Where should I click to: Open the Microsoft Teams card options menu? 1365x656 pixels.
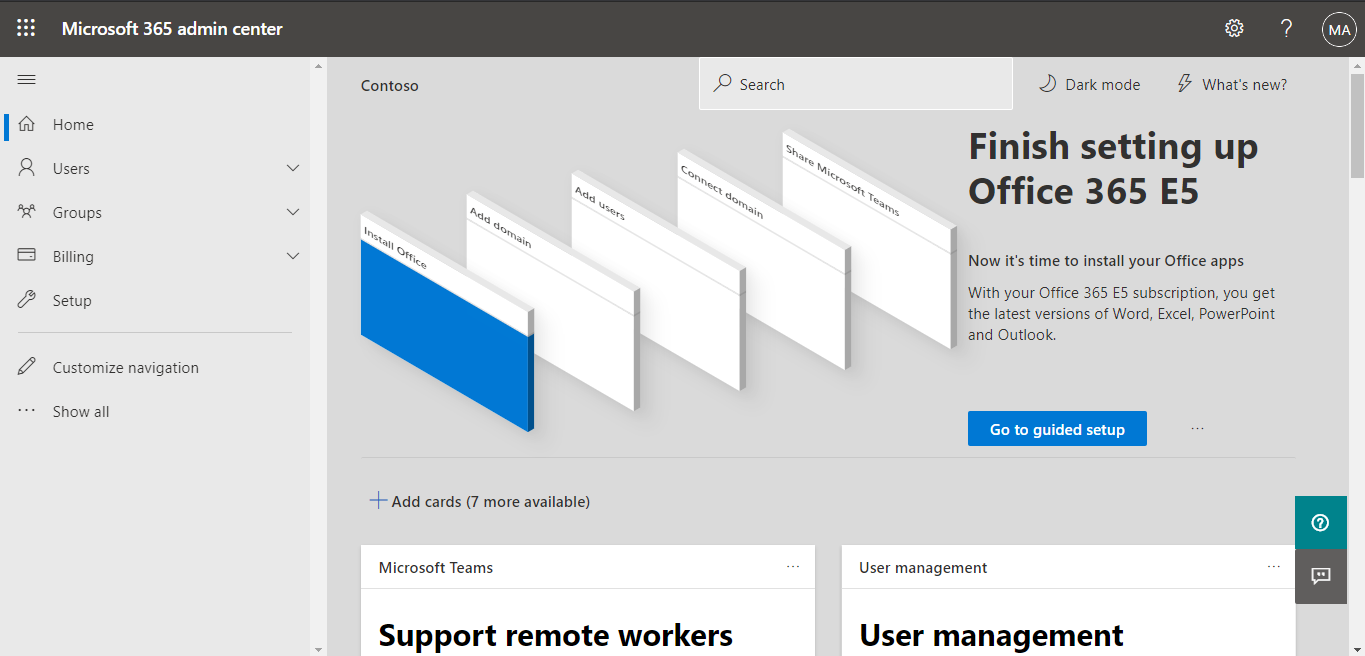tap(793, 566)
